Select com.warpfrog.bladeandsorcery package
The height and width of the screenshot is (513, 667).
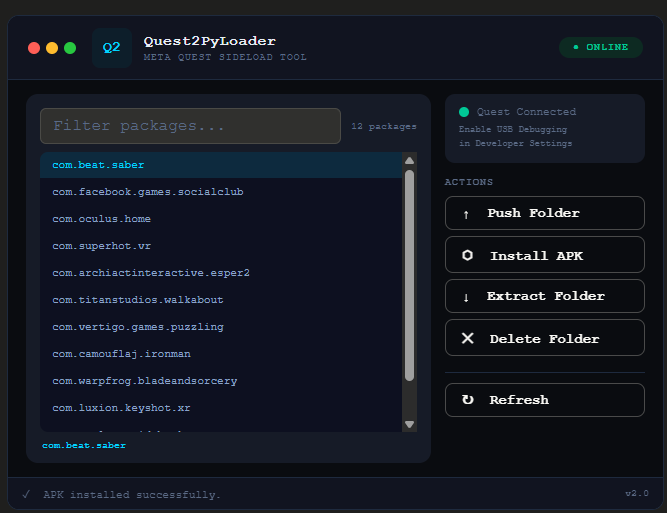tap(221, 381)
